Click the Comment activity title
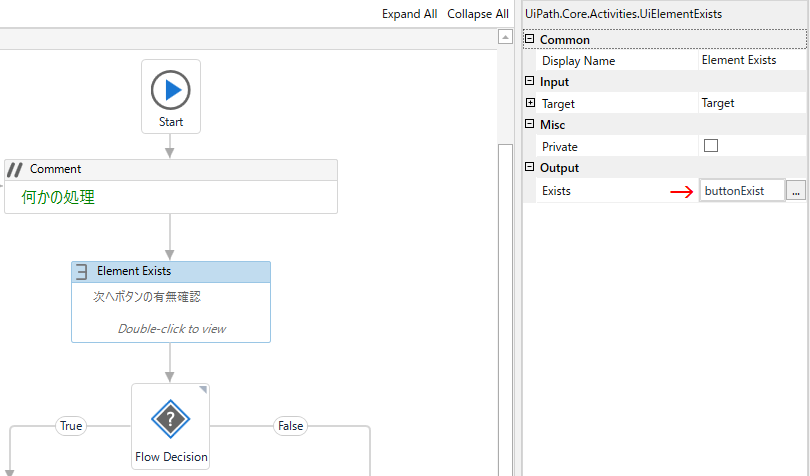 click(55, 169)
